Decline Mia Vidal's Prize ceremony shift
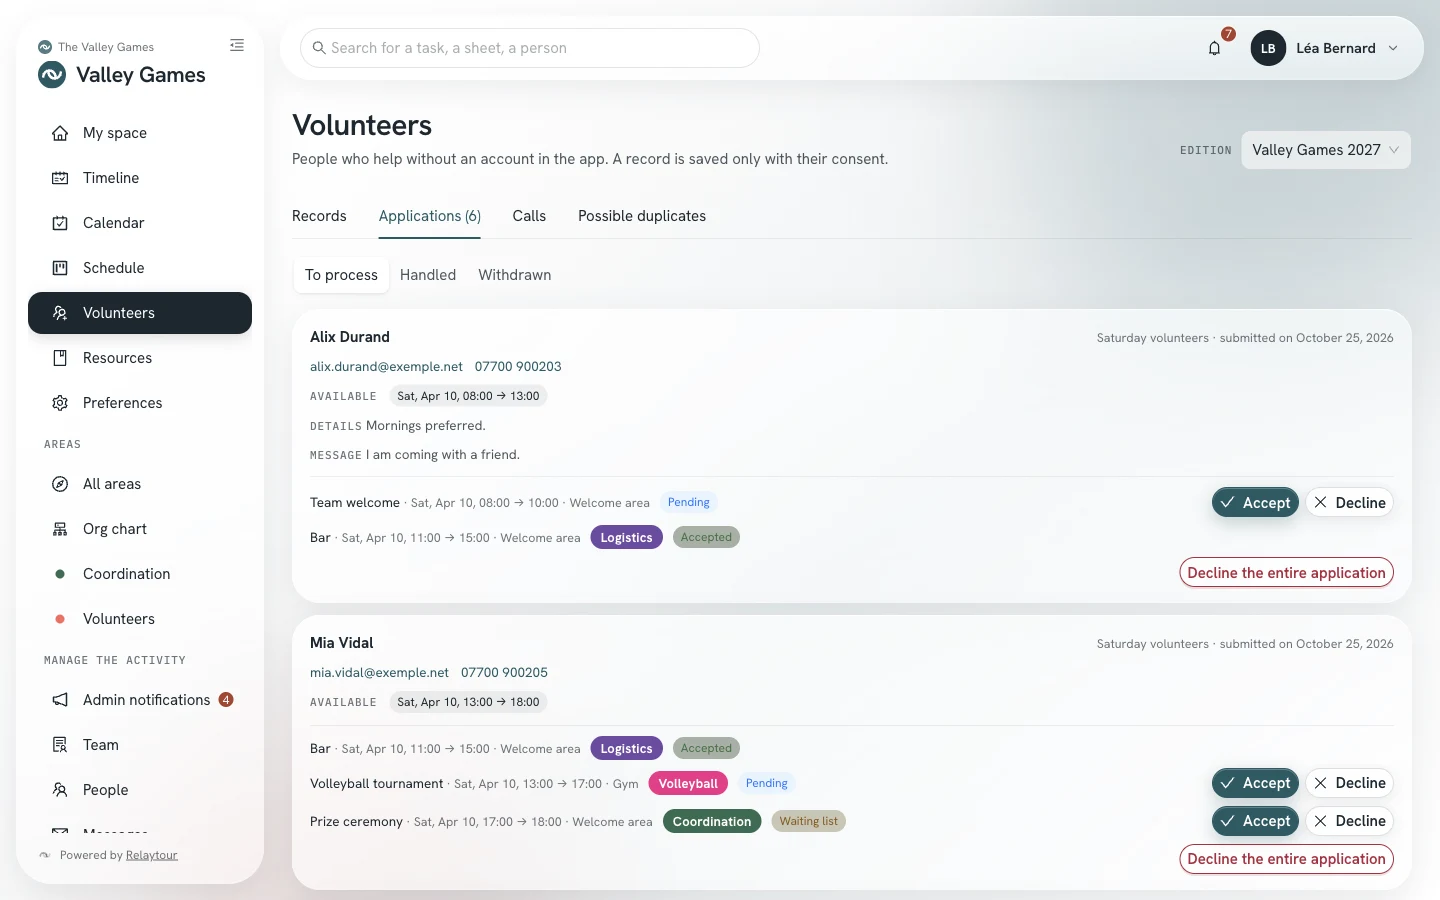This screenshot has height=900, width=1440. (x=1349, y=821)
